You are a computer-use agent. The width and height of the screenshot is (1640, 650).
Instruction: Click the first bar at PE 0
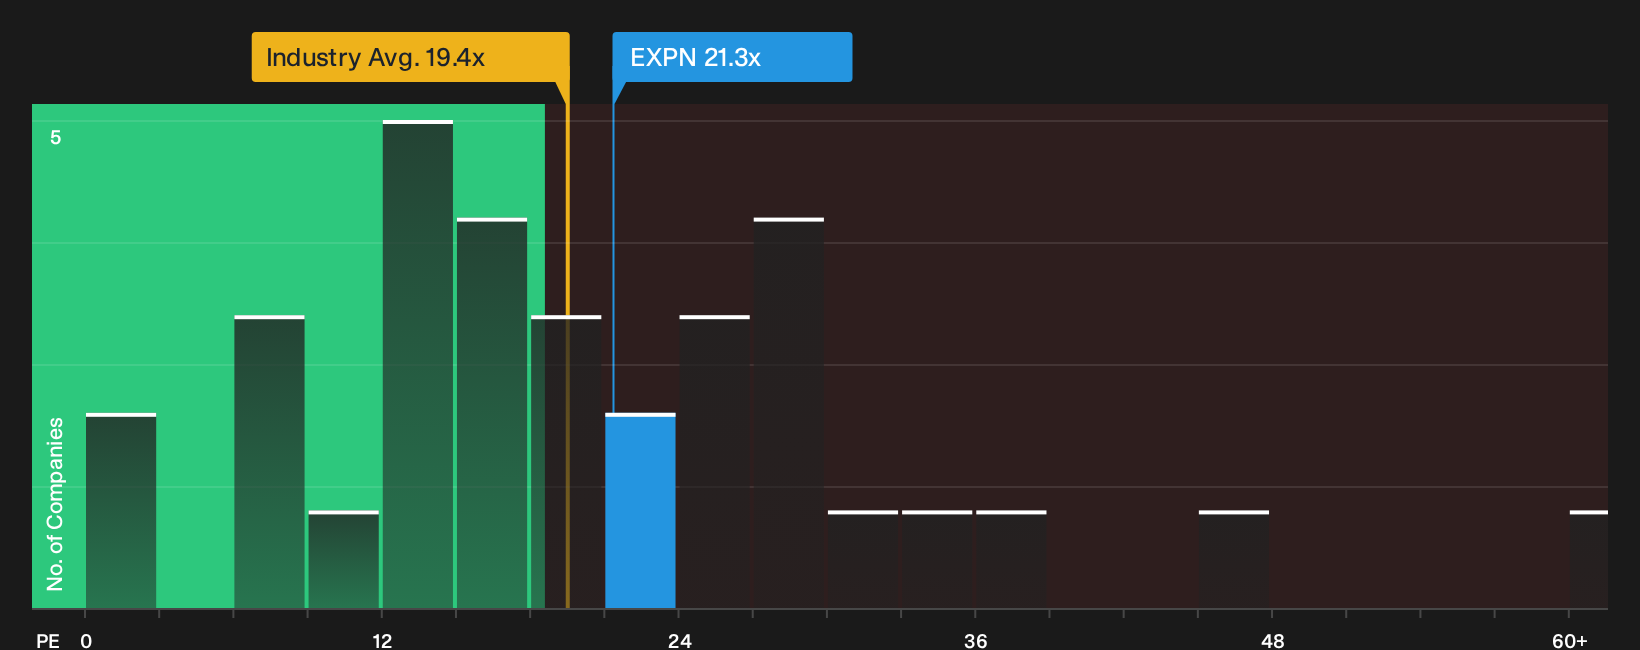(x=121, y=511)
